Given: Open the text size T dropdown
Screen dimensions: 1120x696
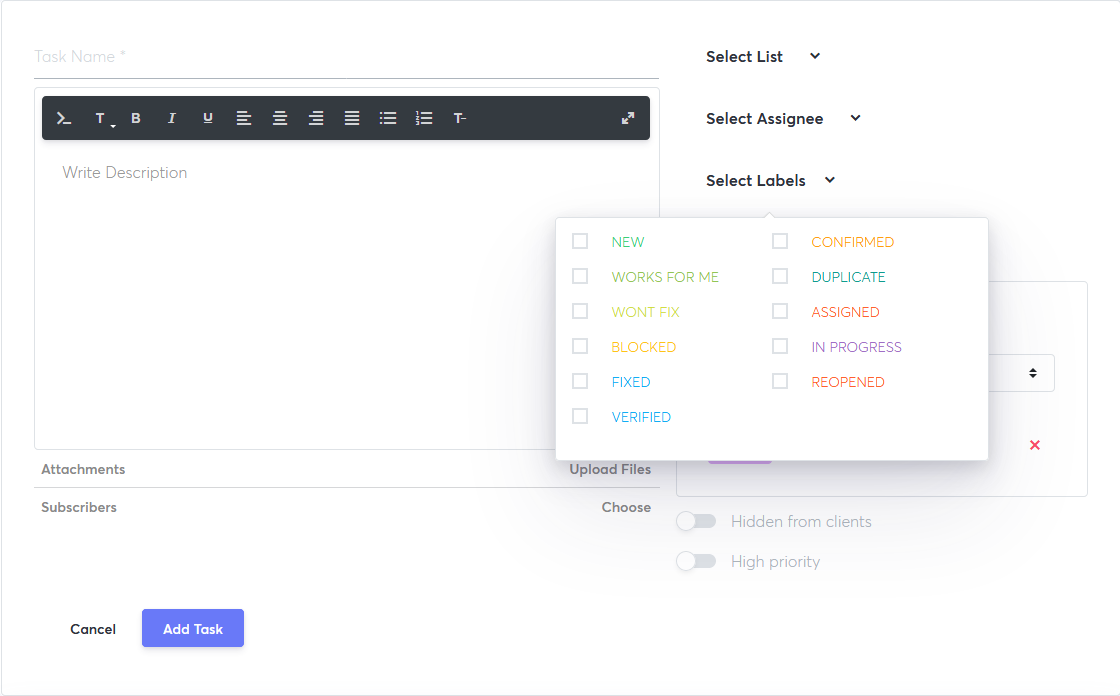Looking at the screenshot, I should pos(103,119).
